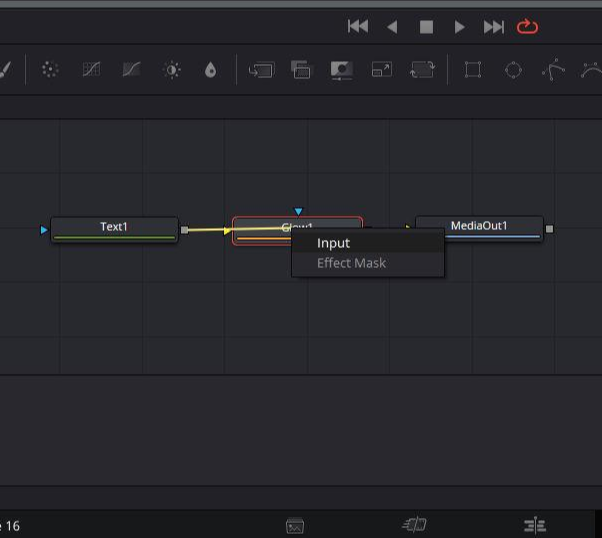The width and height of the screenshot is (602, 538).
Task: Add an Ellipse mask
Action: tap(513, 70)
